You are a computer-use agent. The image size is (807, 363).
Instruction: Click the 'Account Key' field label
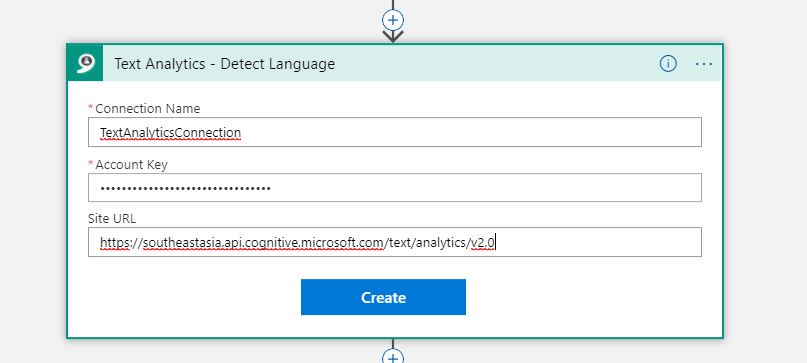(131, 164)
